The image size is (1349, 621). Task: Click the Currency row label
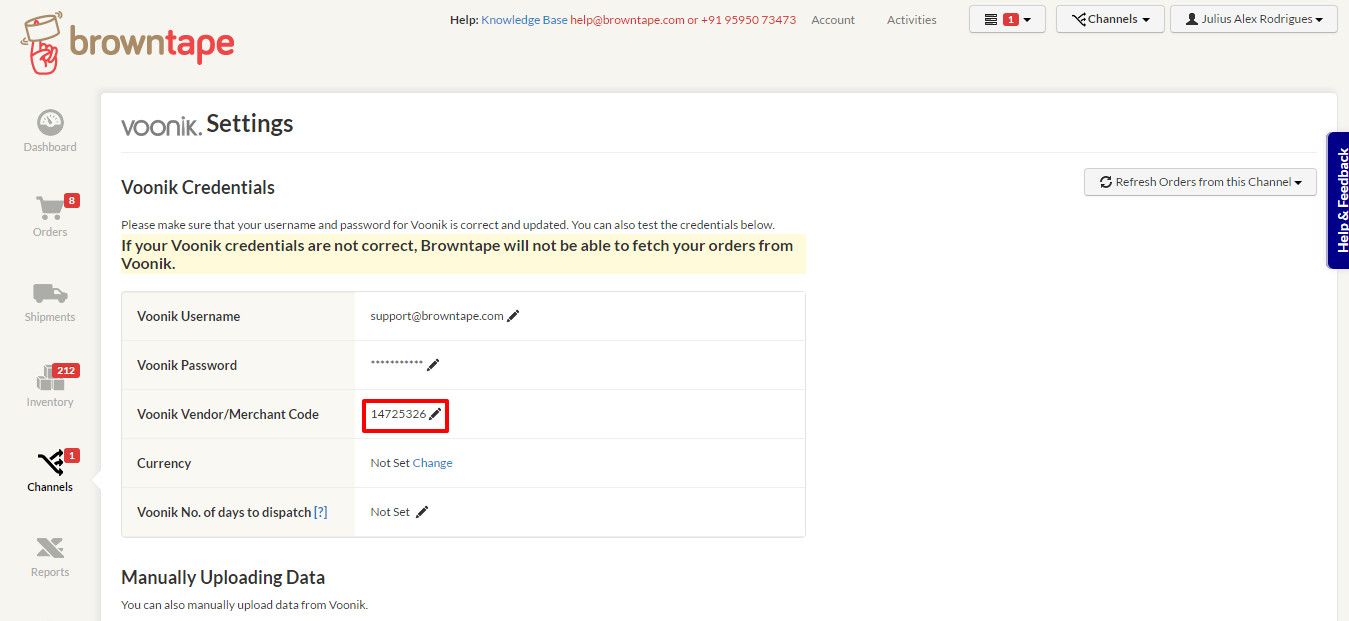[164, 463]
